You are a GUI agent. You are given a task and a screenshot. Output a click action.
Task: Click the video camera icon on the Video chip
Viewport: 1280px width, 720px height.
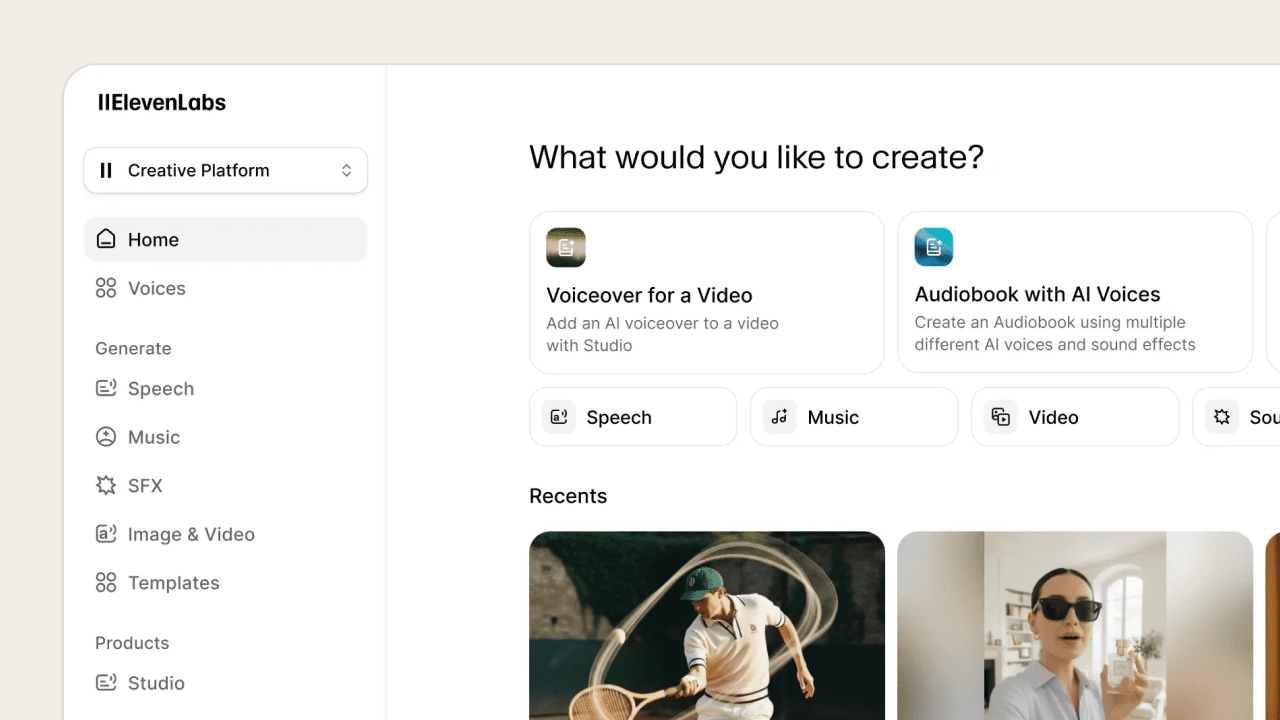point(1000,417)
